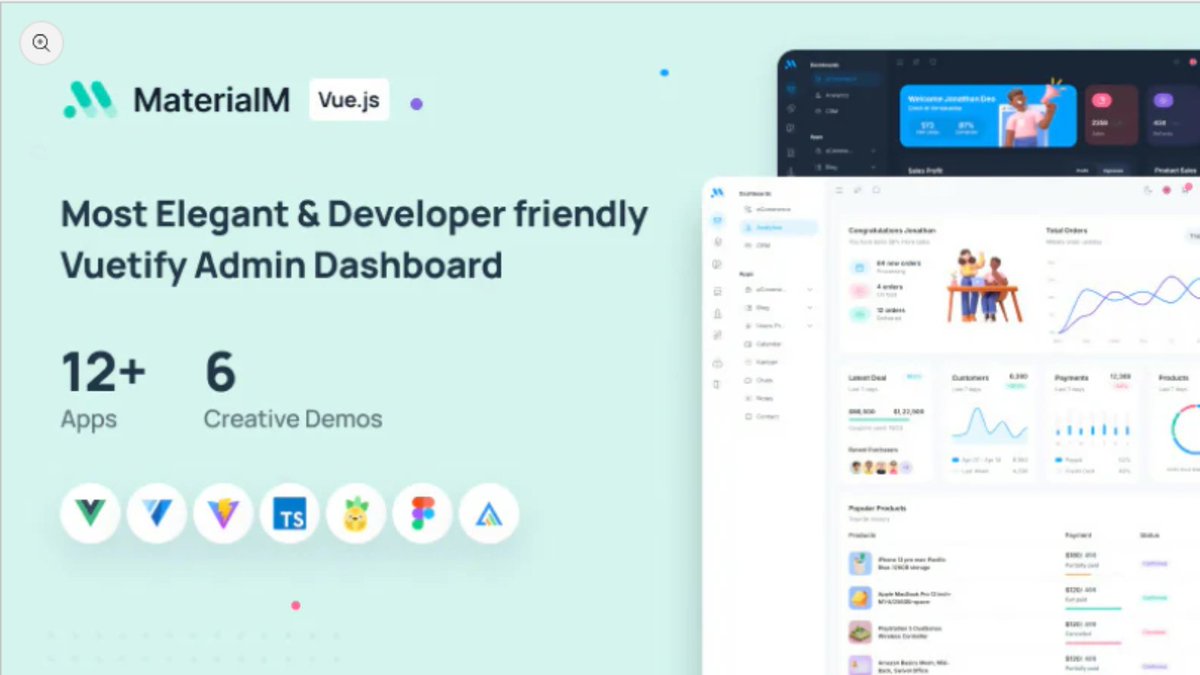The image size is (1200, 675).
Task: Click the status badge in PlayStation row
Action: [x=1154, y=632]
